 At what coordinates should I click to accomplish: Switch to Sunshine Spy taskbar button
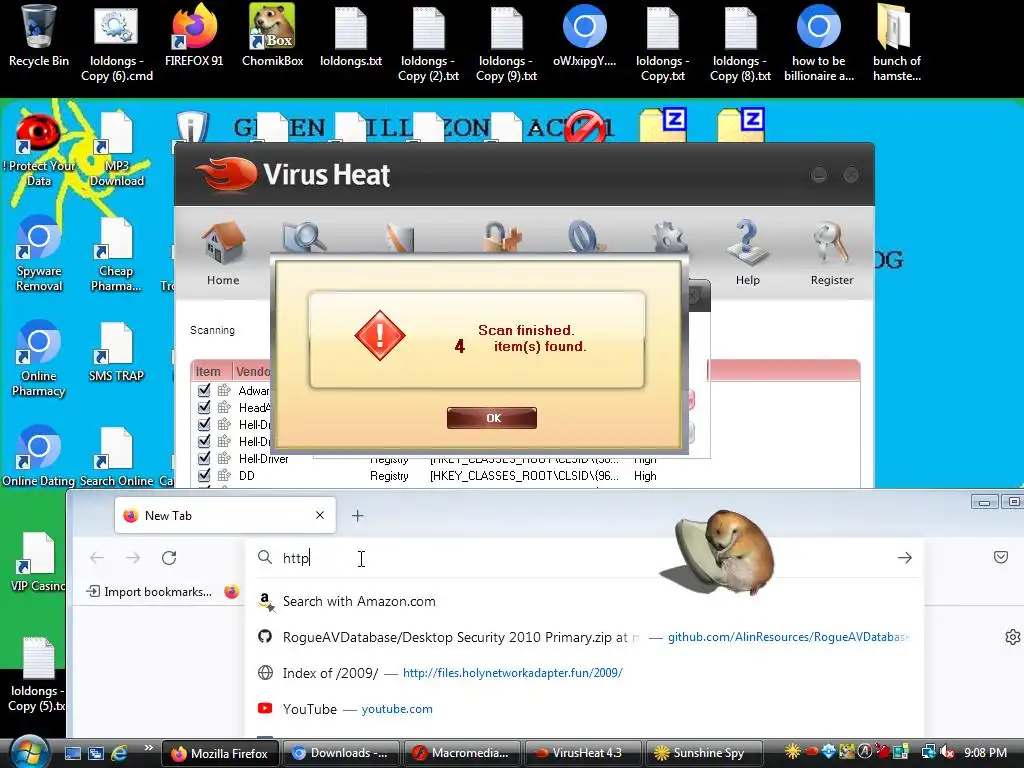click(704, 753)
